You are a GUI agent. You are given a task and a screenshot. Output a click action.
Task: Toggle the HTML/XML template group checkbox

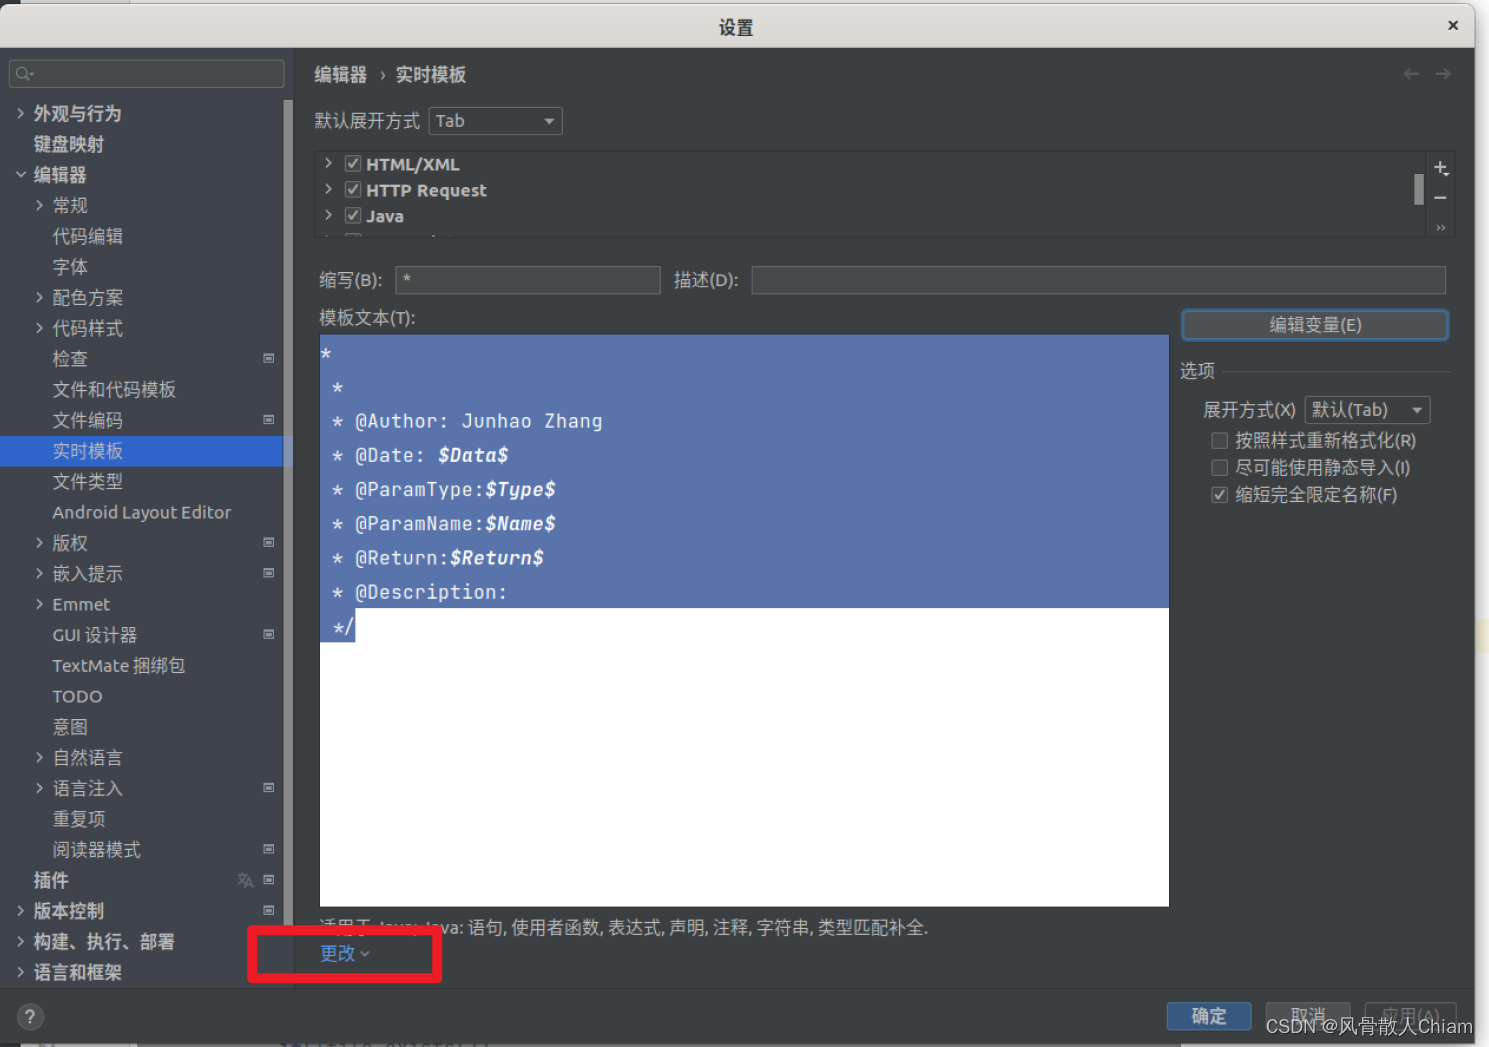(x=353, y=163)
